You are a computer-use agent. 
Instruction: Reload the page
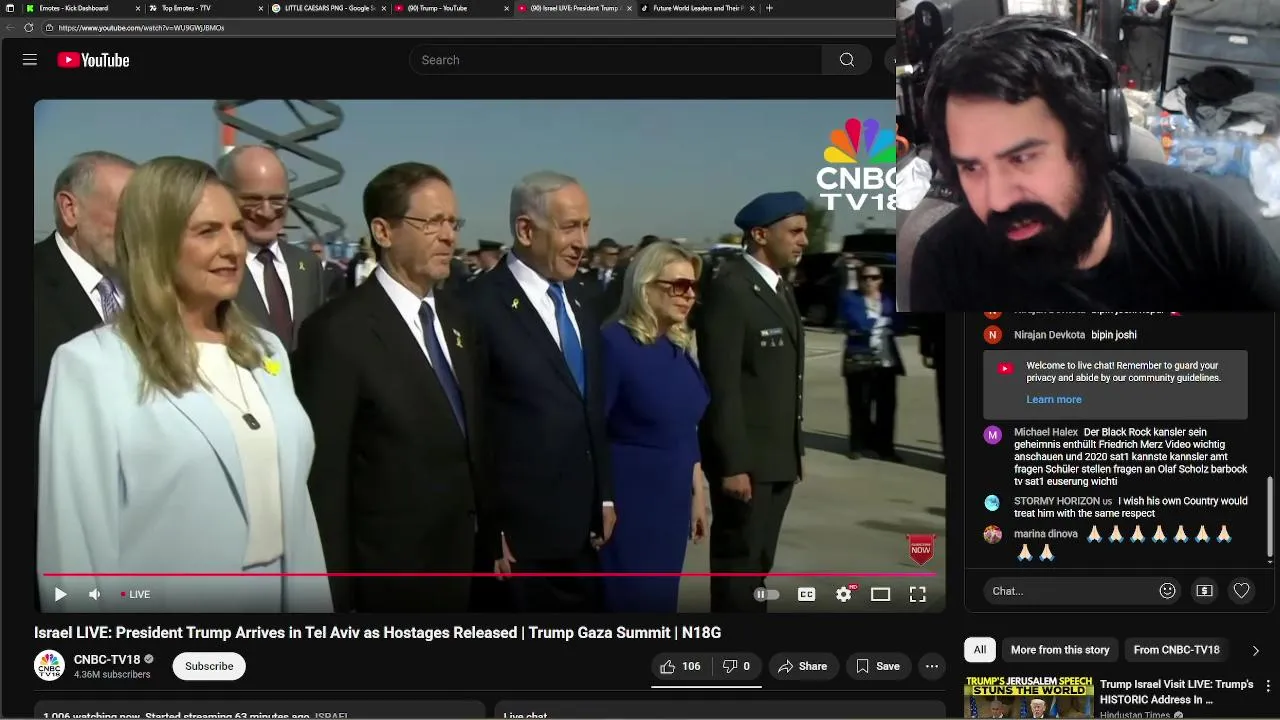coord(28,28)
